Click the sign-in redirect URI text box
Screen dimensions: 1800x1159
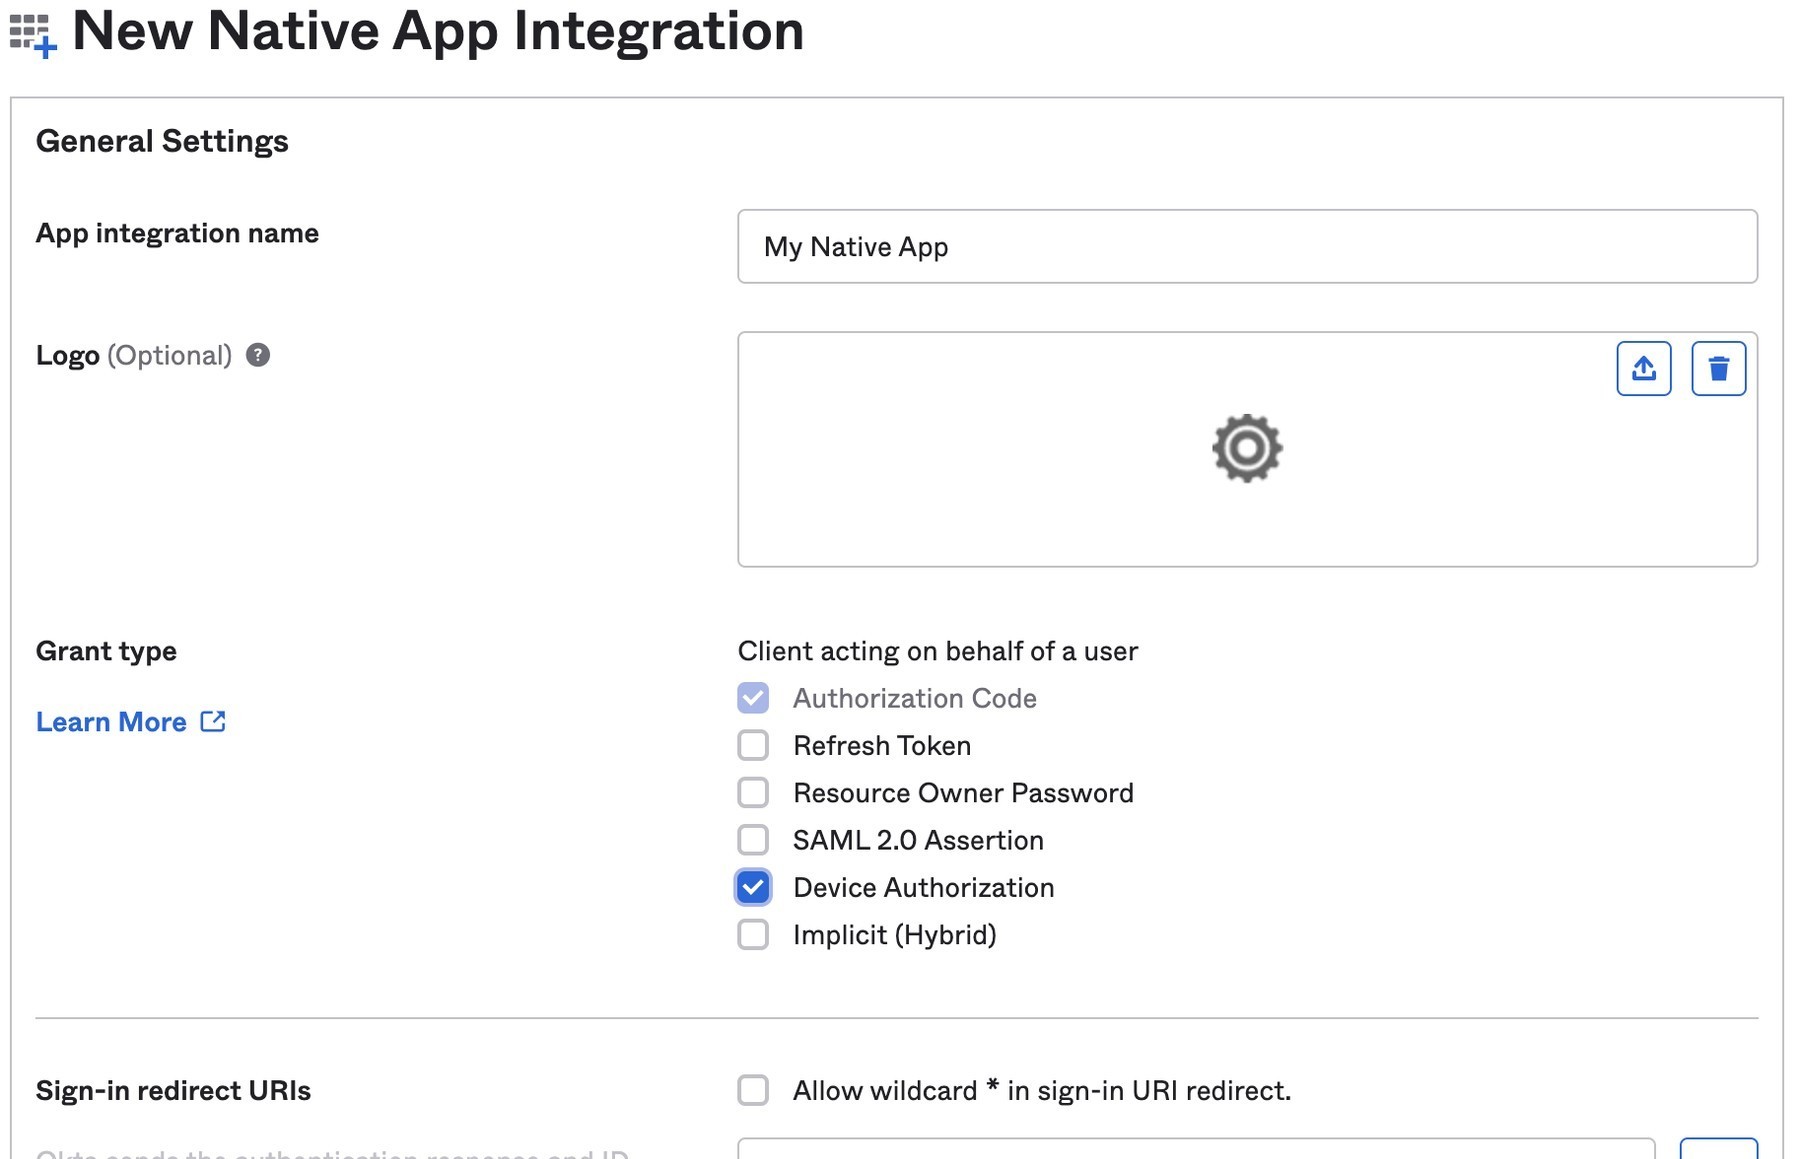point(1195,1149)
